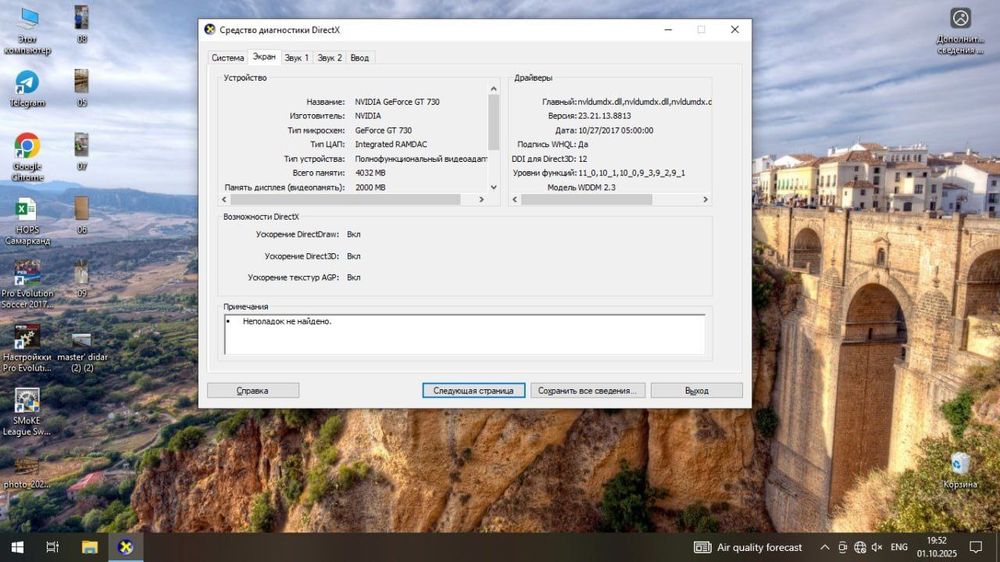The width and height of the screenshot is (1000, 562).
Task: Open the Air quality forecast widget
Action: pyautogui.click(x=747, y=547)
